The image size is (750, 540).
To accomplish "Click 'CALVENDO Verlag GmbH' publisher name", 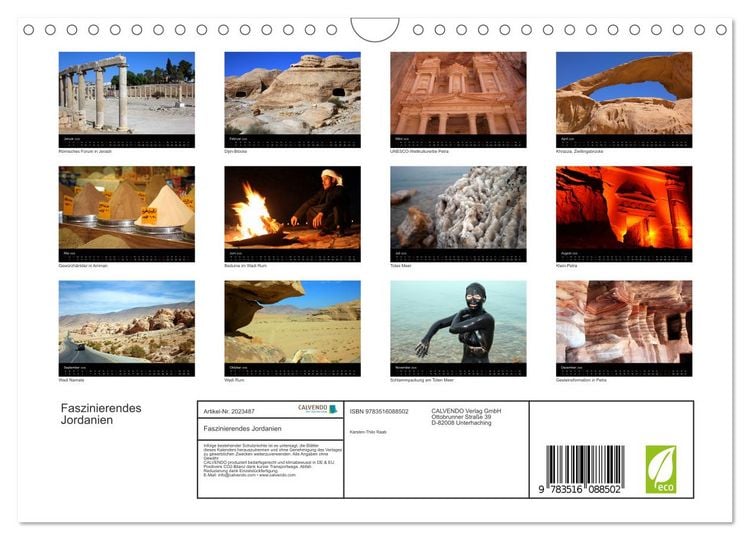I will pos(466,411).
